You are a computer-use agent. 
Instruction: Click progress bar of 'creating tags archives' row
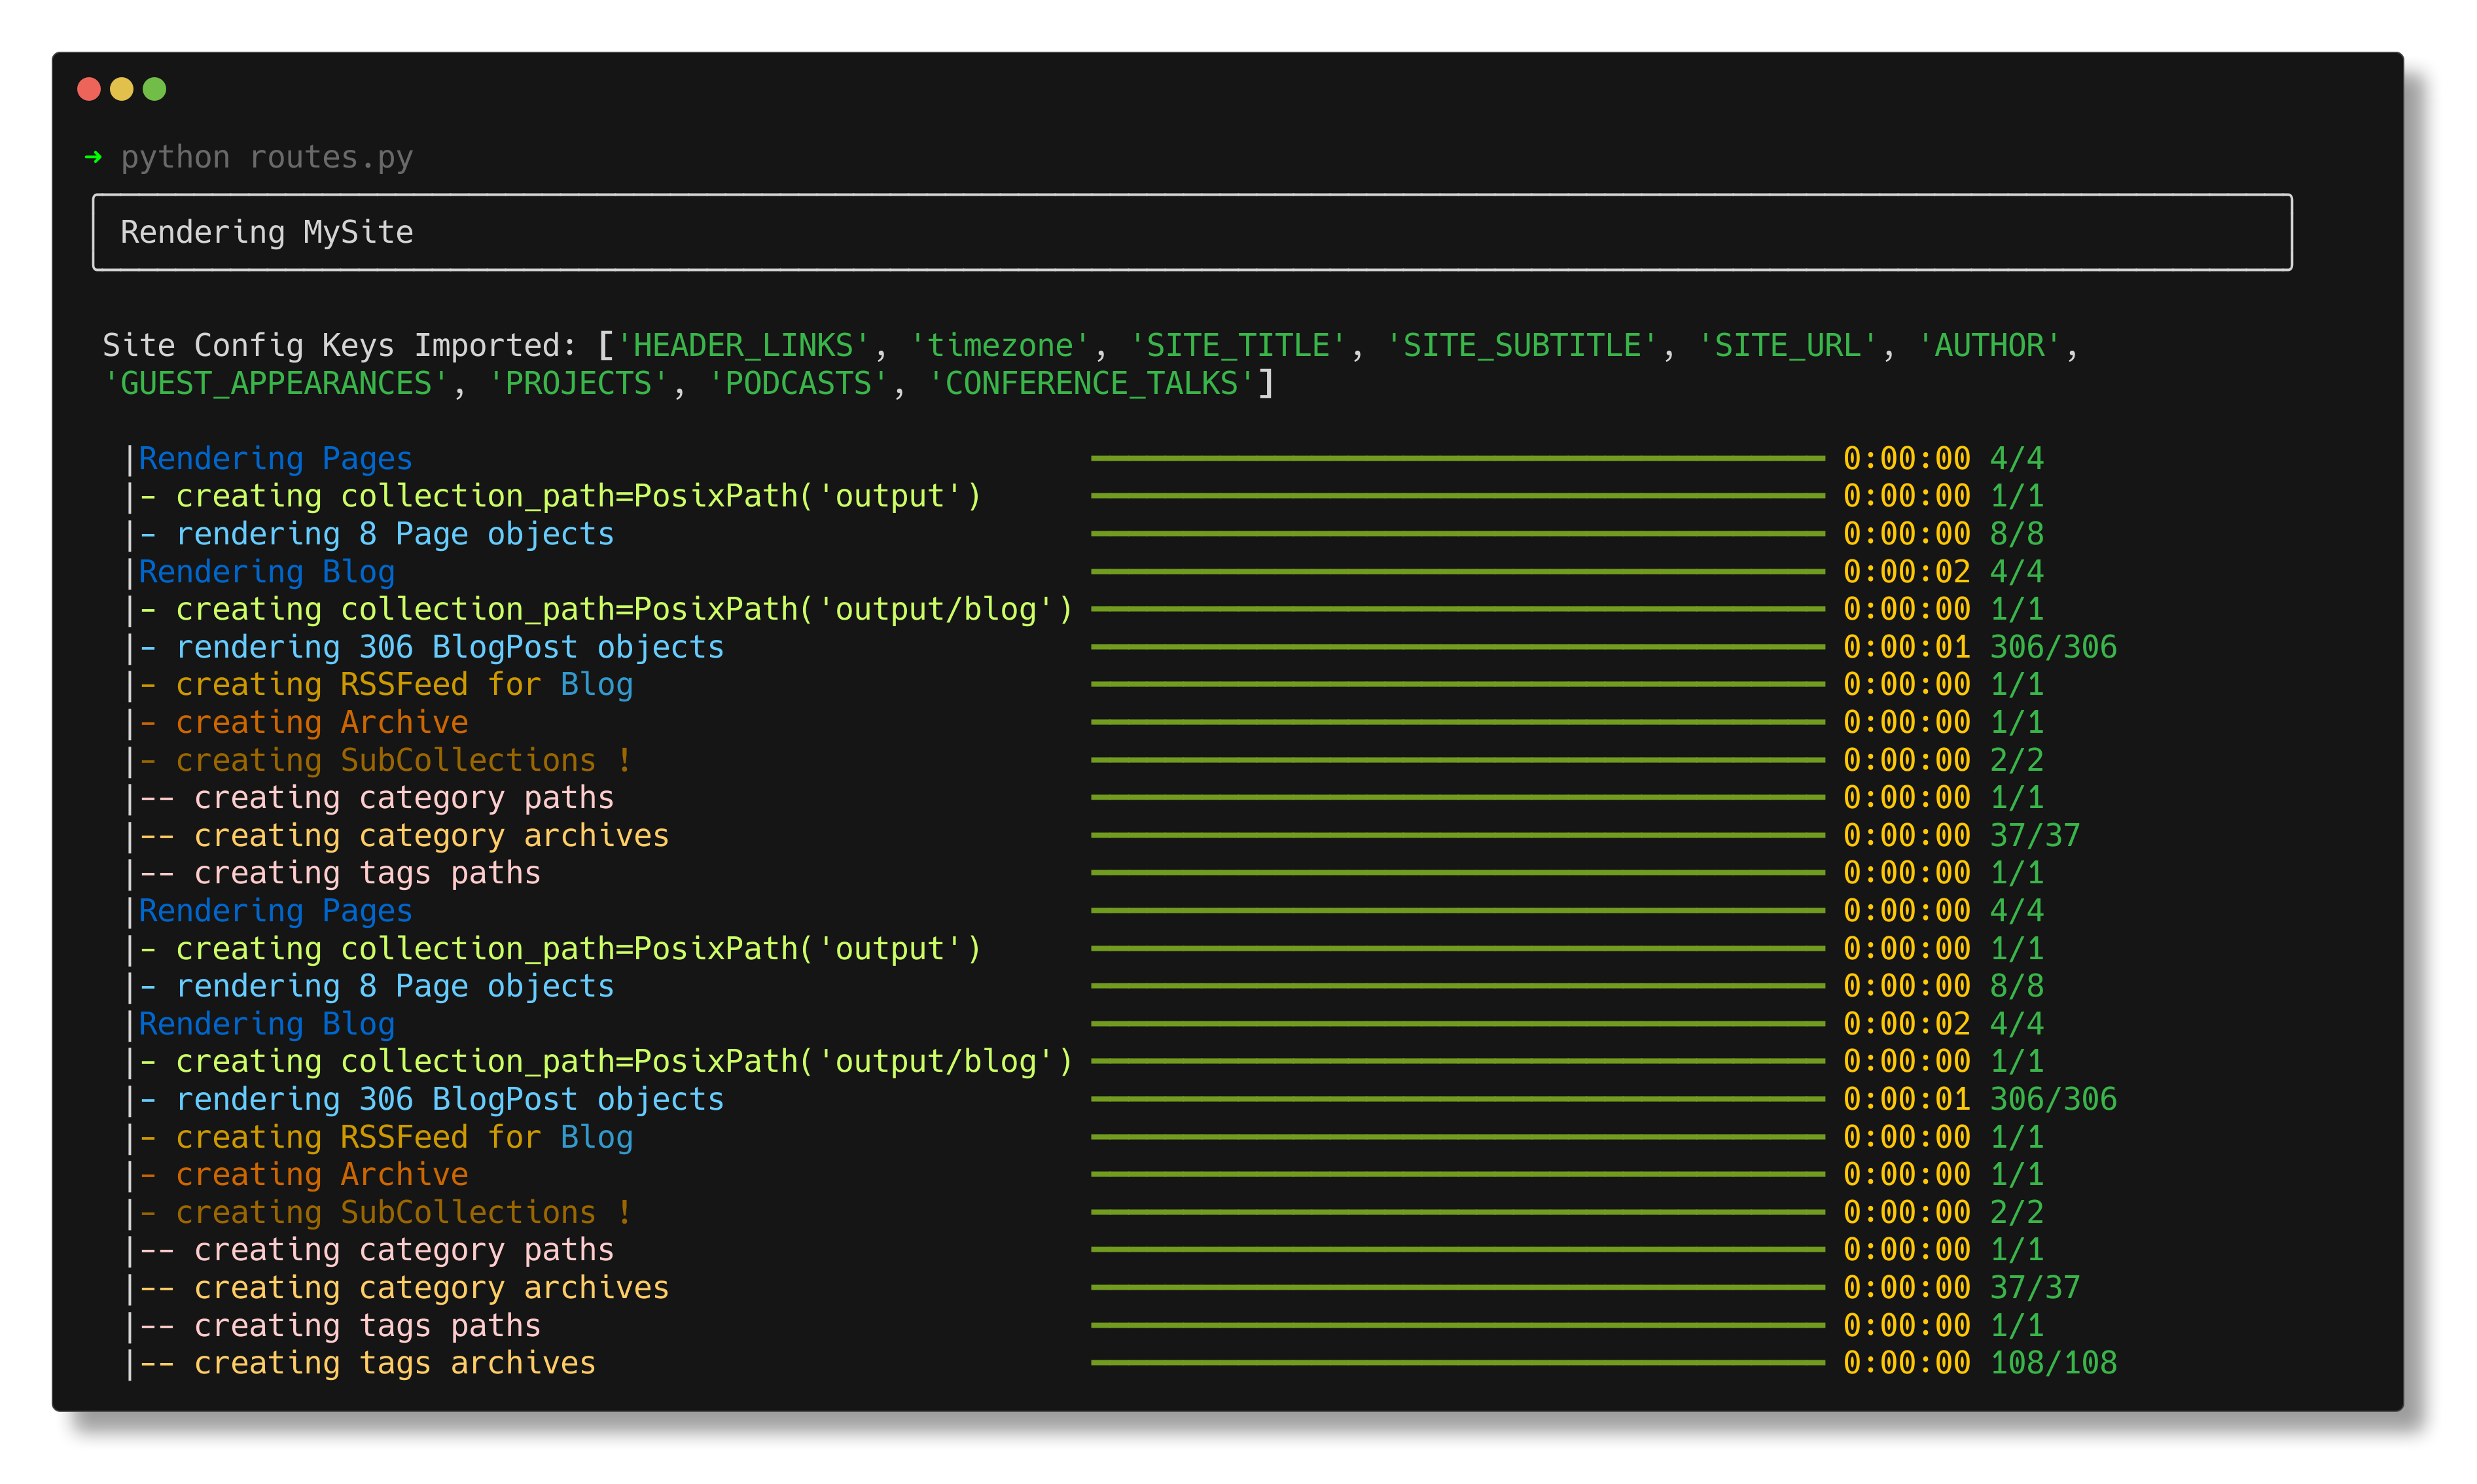[1457, 1363]
